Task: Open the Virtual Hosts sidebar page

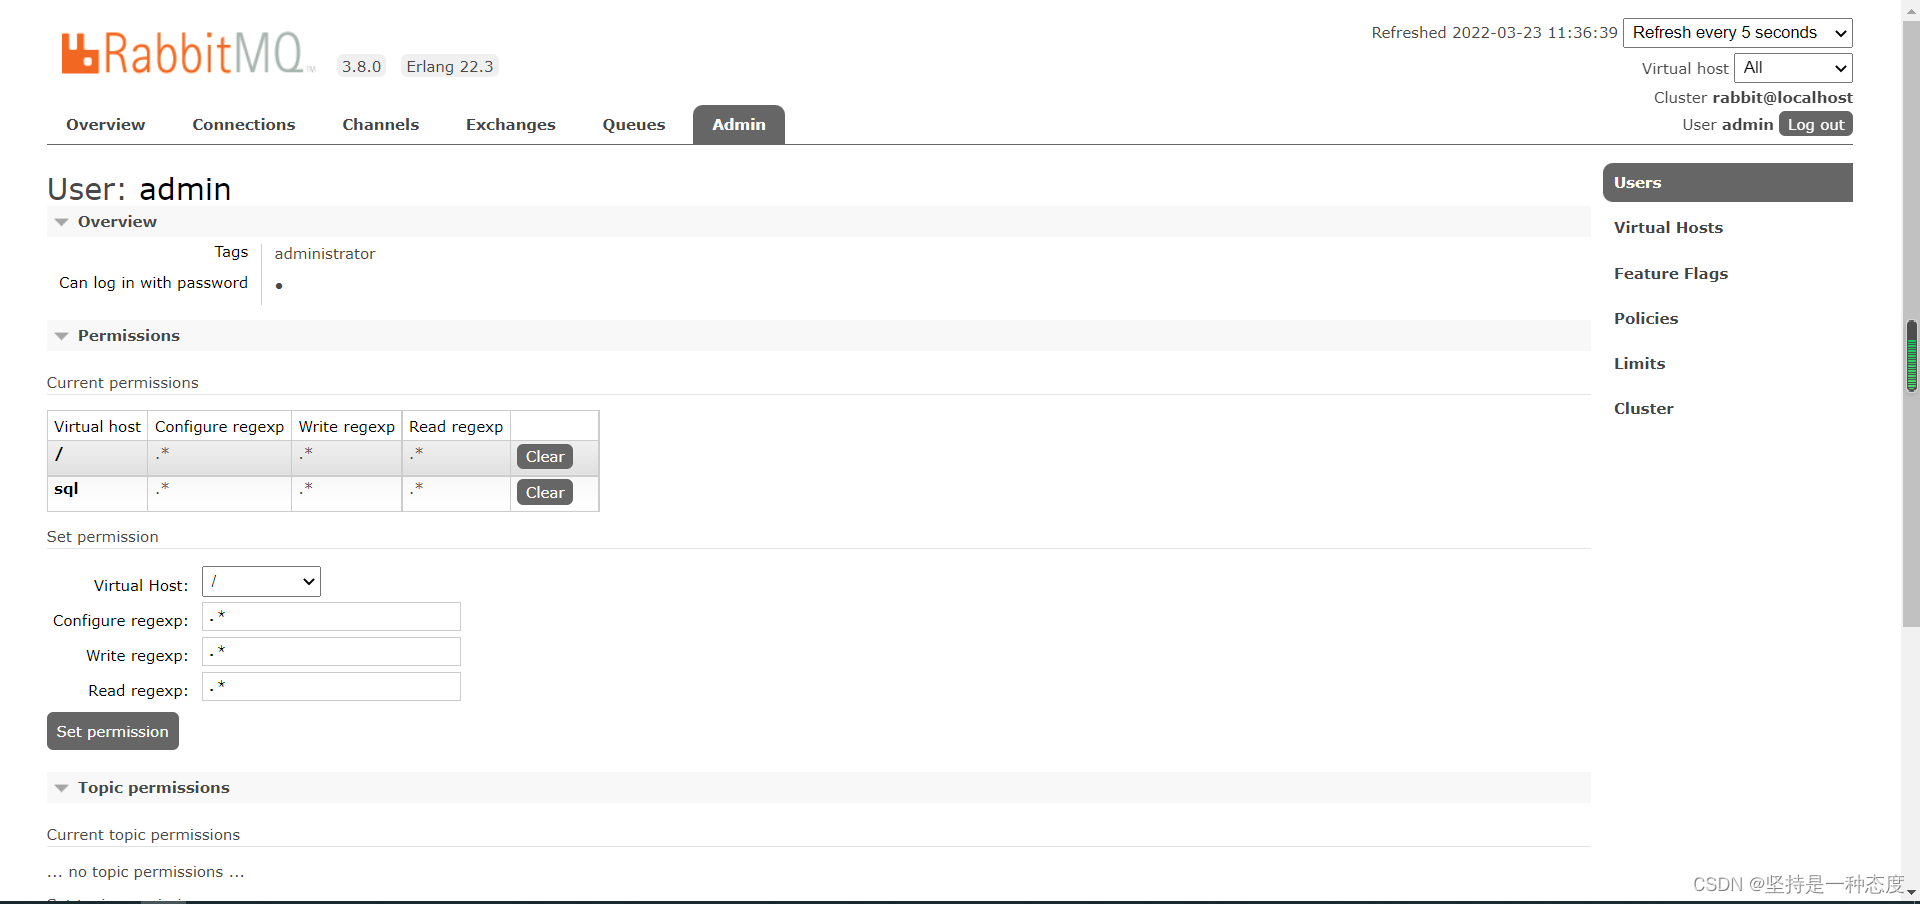Action: click(1668, 227)
